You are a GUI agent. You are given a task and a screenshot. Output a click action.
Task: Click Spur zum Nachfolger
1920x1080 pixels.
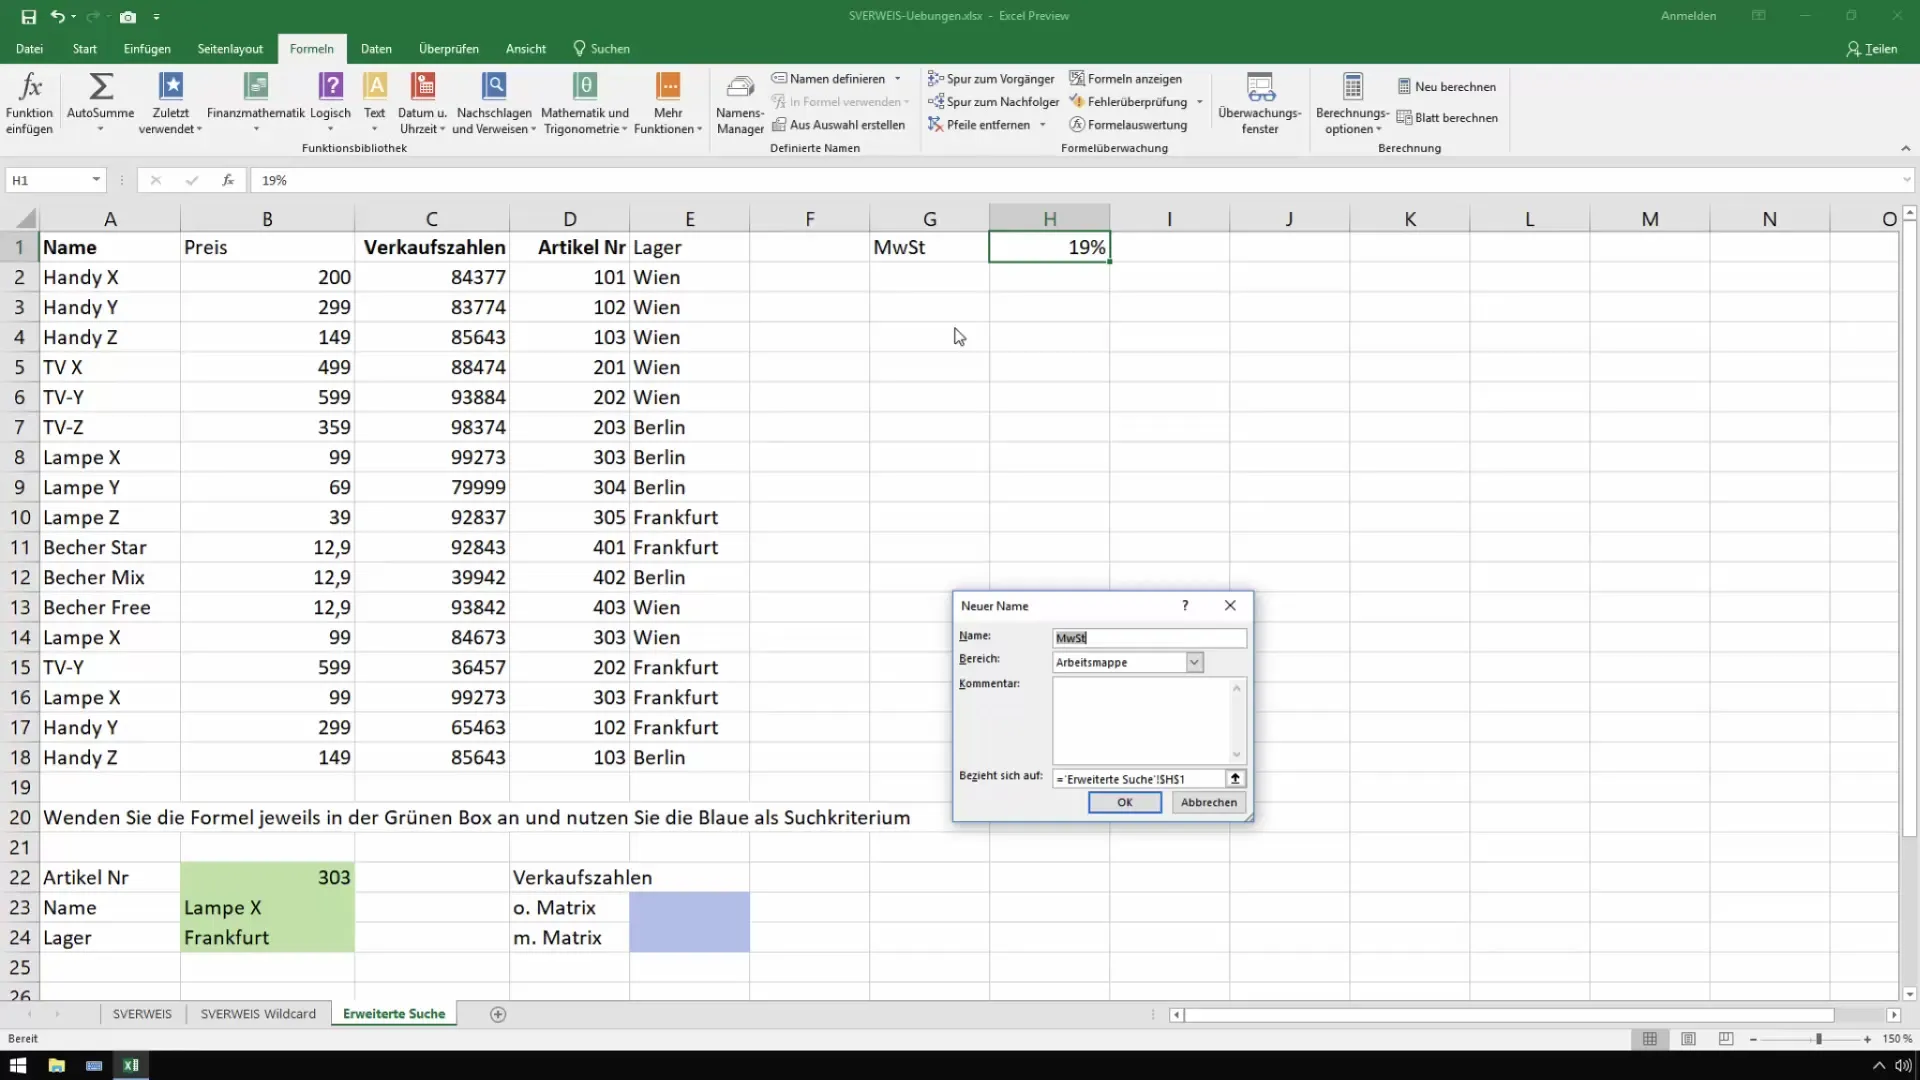993,102
